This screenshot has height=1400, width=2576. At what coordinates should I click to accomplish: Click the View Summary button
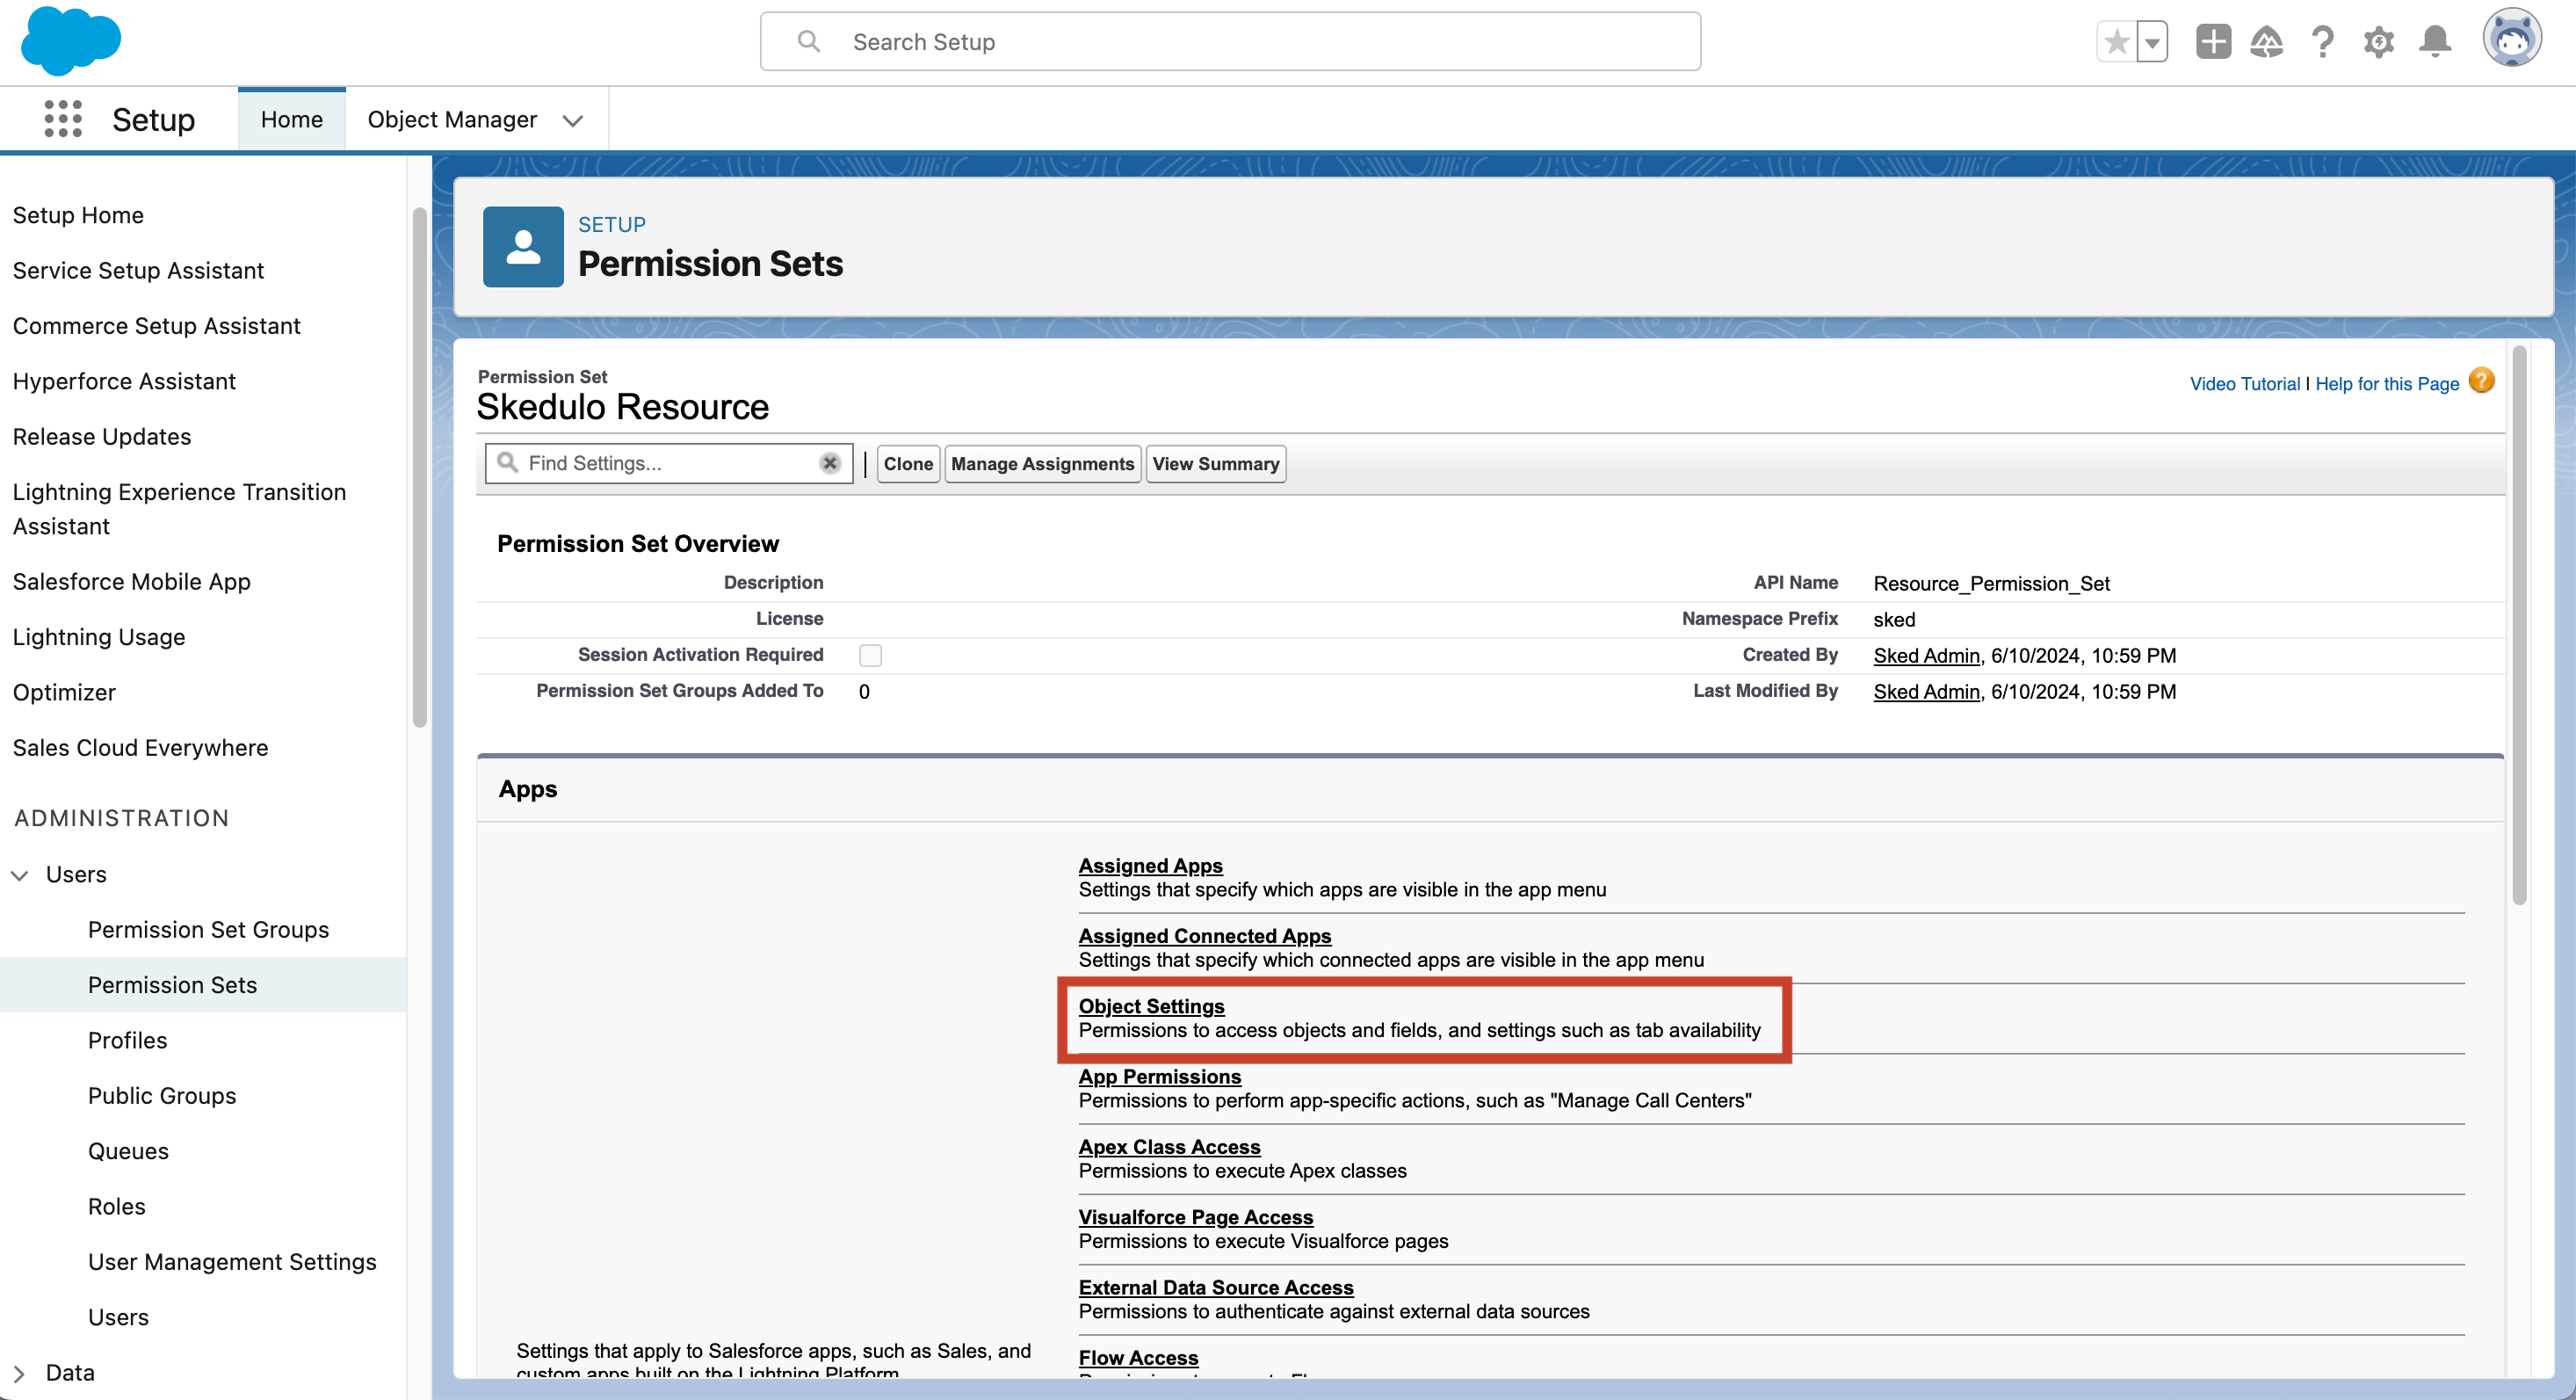pos(1215,464)
